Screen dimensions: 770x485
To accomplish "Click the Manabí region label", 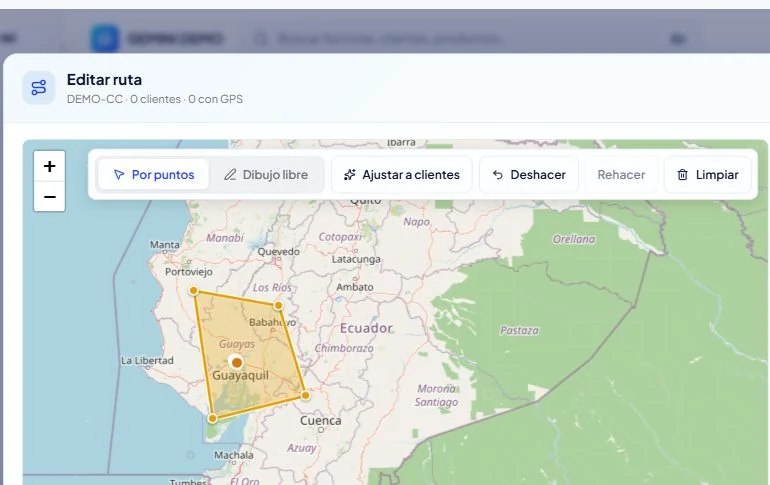I will click(225, 238).
